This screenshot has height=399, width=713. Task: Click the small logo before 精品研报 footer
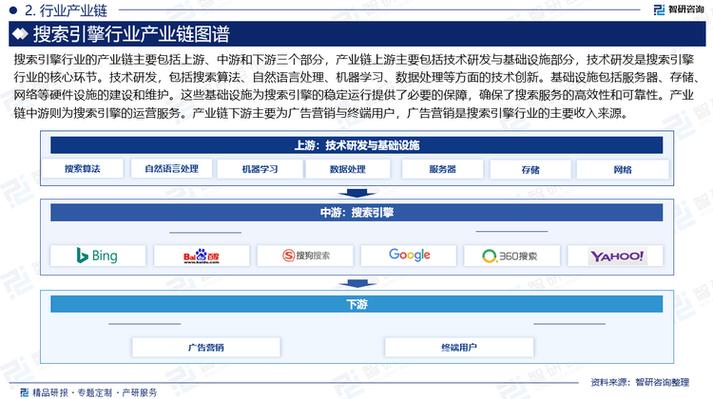(24, 392)
